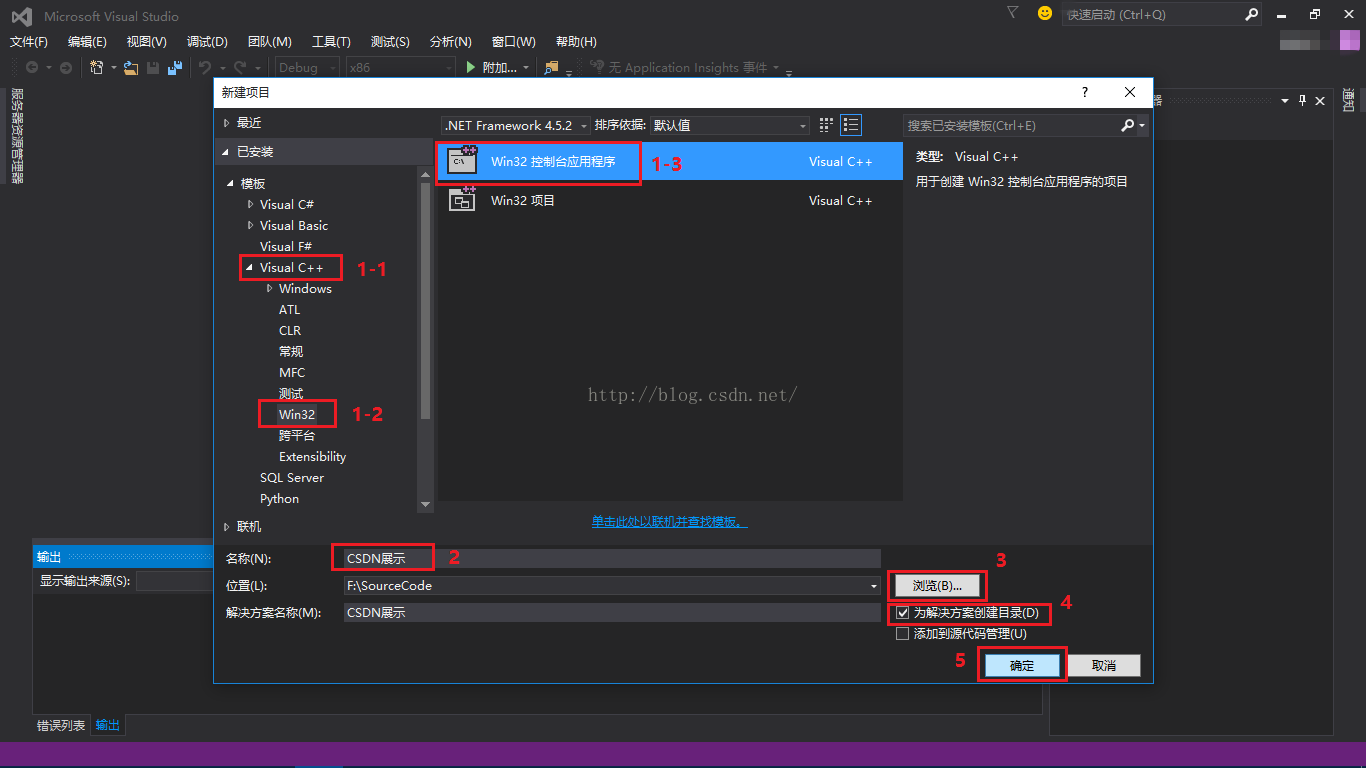Click the Undo toolbar icon
Screen dimensions: 1366x768
[x=204, y=67]
